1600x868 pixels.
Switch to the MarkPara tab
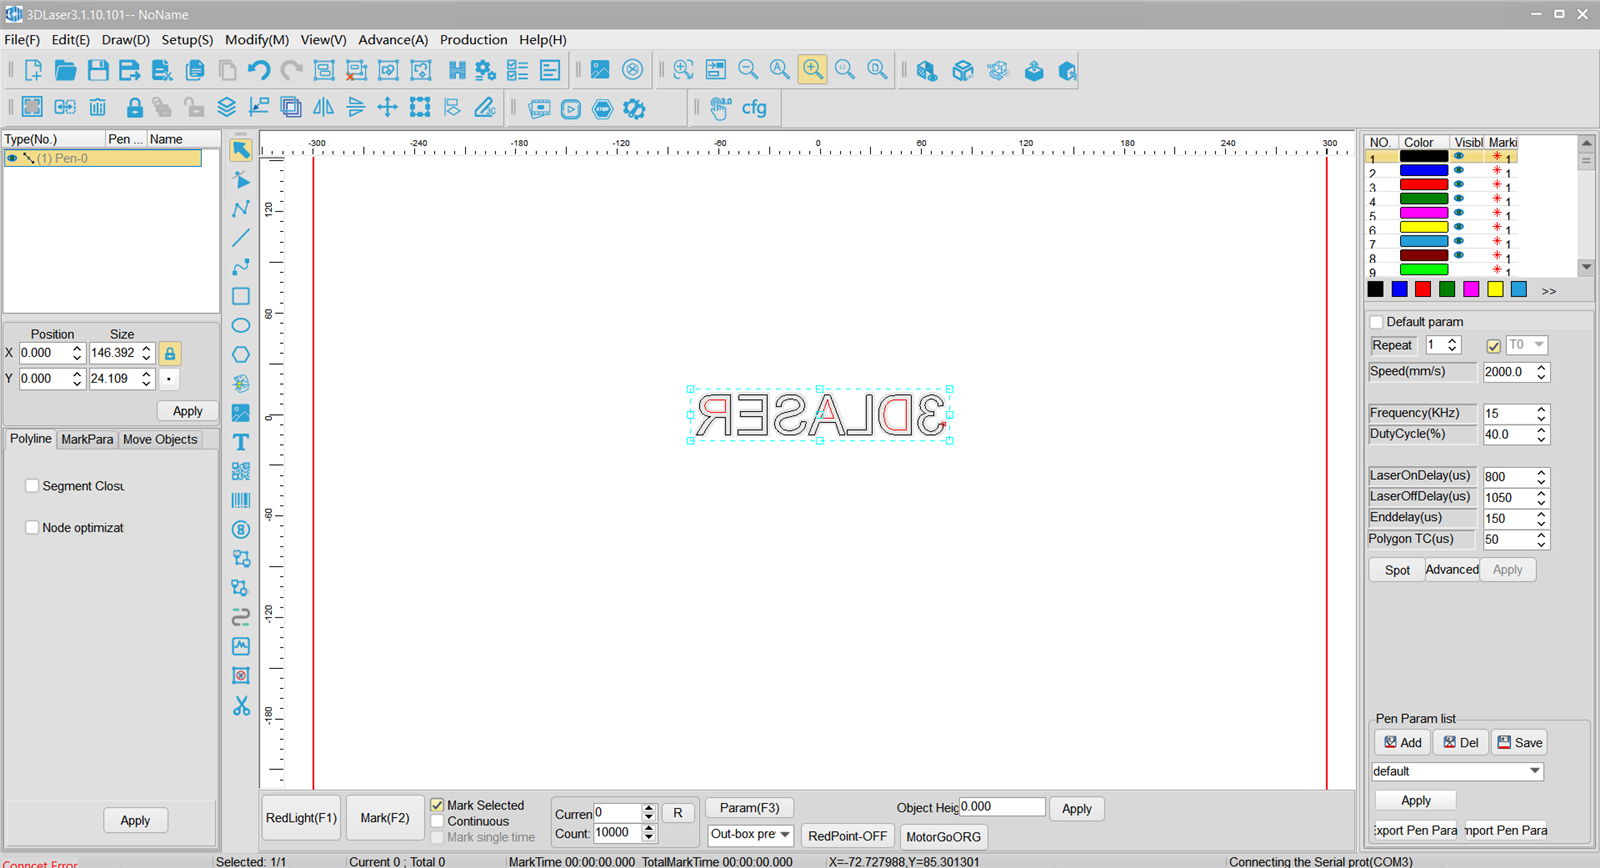87,439
